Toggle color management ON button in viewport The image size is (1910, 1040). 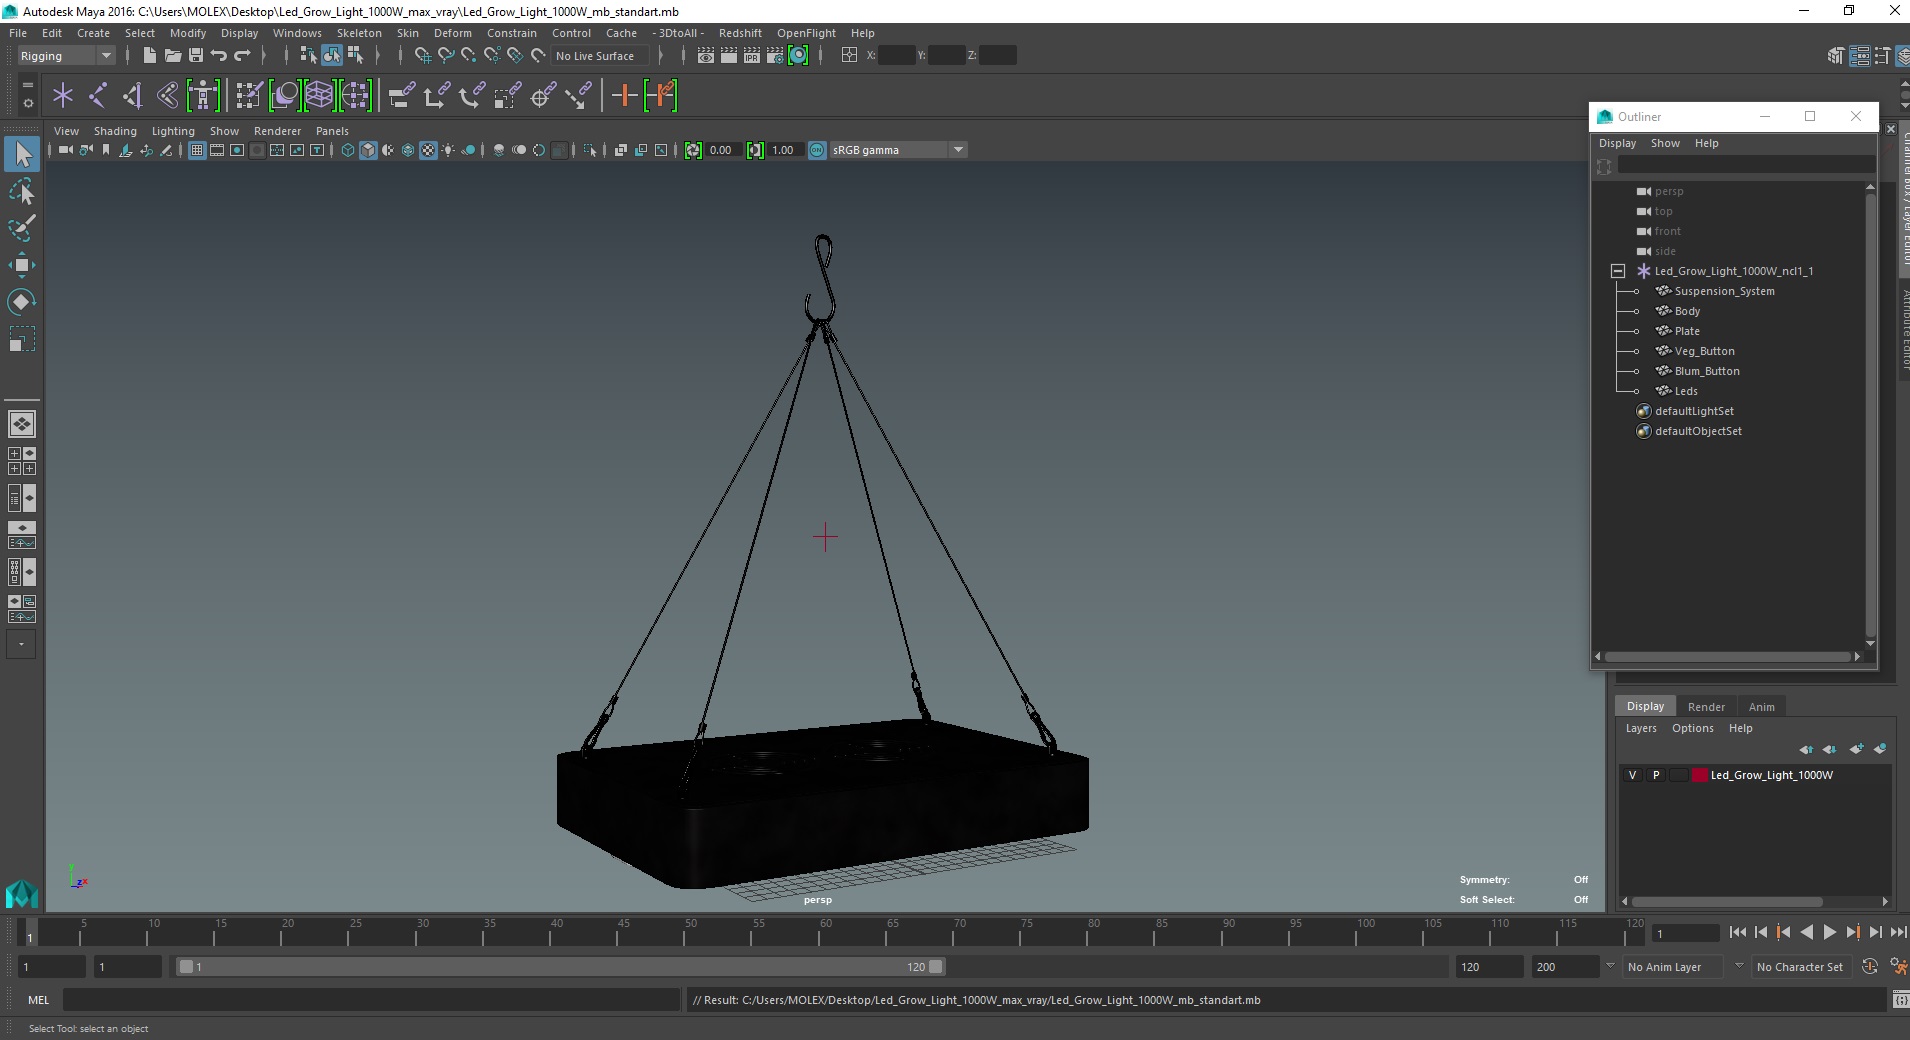tap(817, 150)
